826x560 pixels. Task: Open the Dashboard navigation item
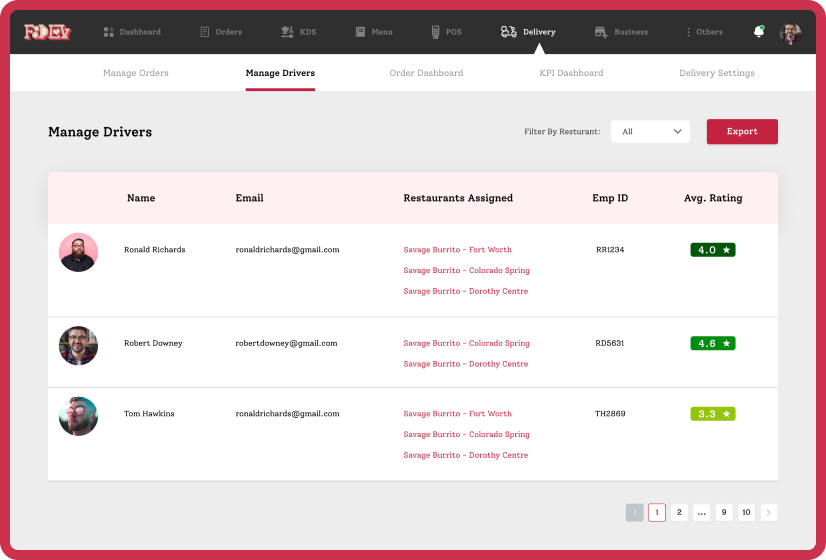(132, 32)
